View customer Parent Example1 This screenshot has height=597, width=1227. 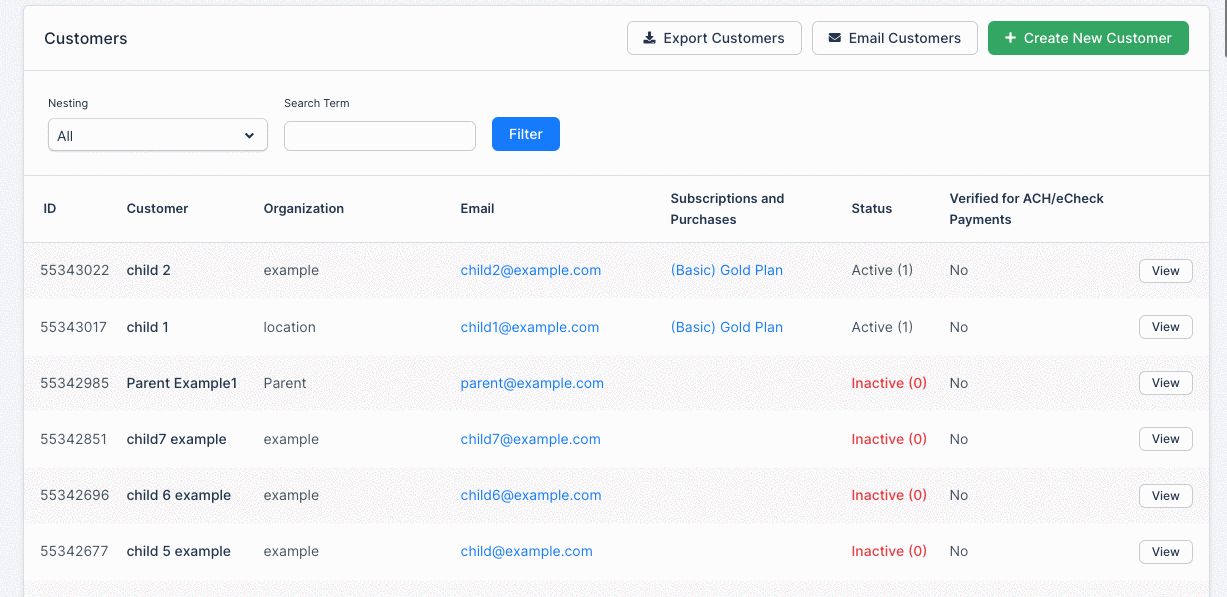1166,383
